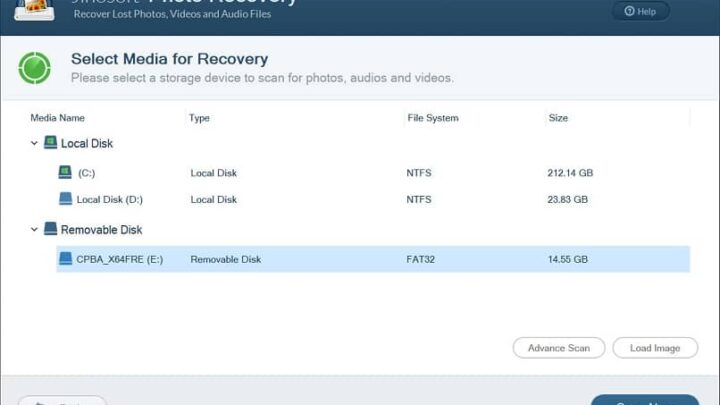Select the Removable Disk group label
This screenshot has height=405, width=720.
point(101,230)
